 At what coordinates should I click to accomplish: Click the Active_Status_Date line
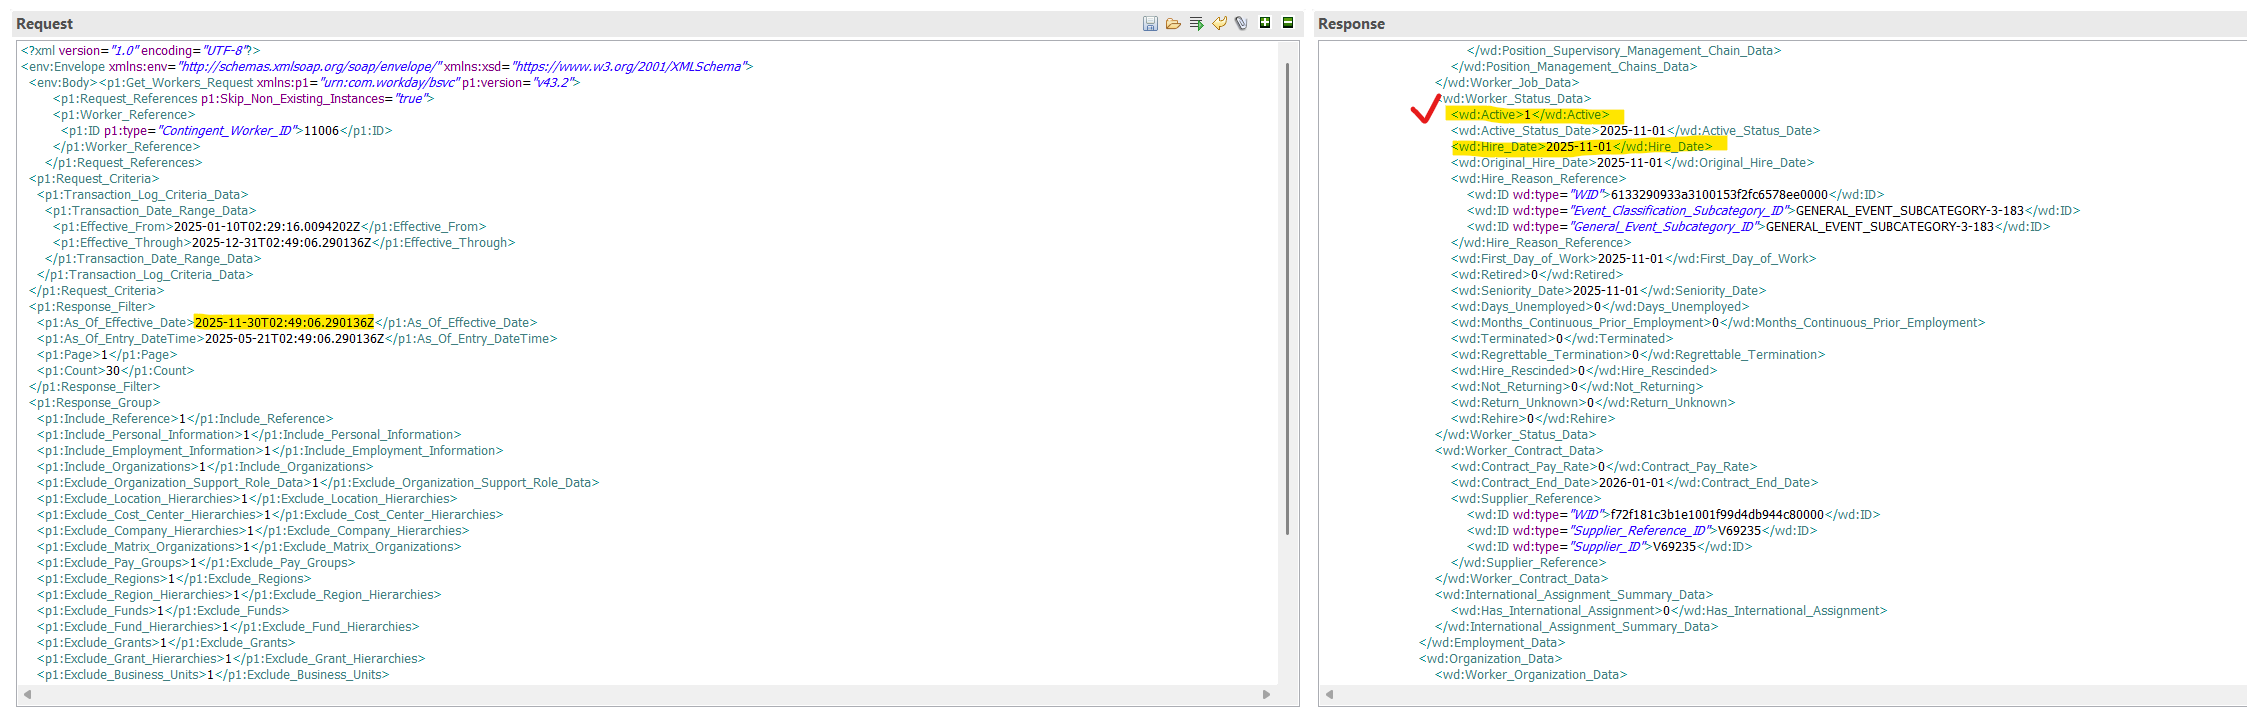coord(1635,130)
